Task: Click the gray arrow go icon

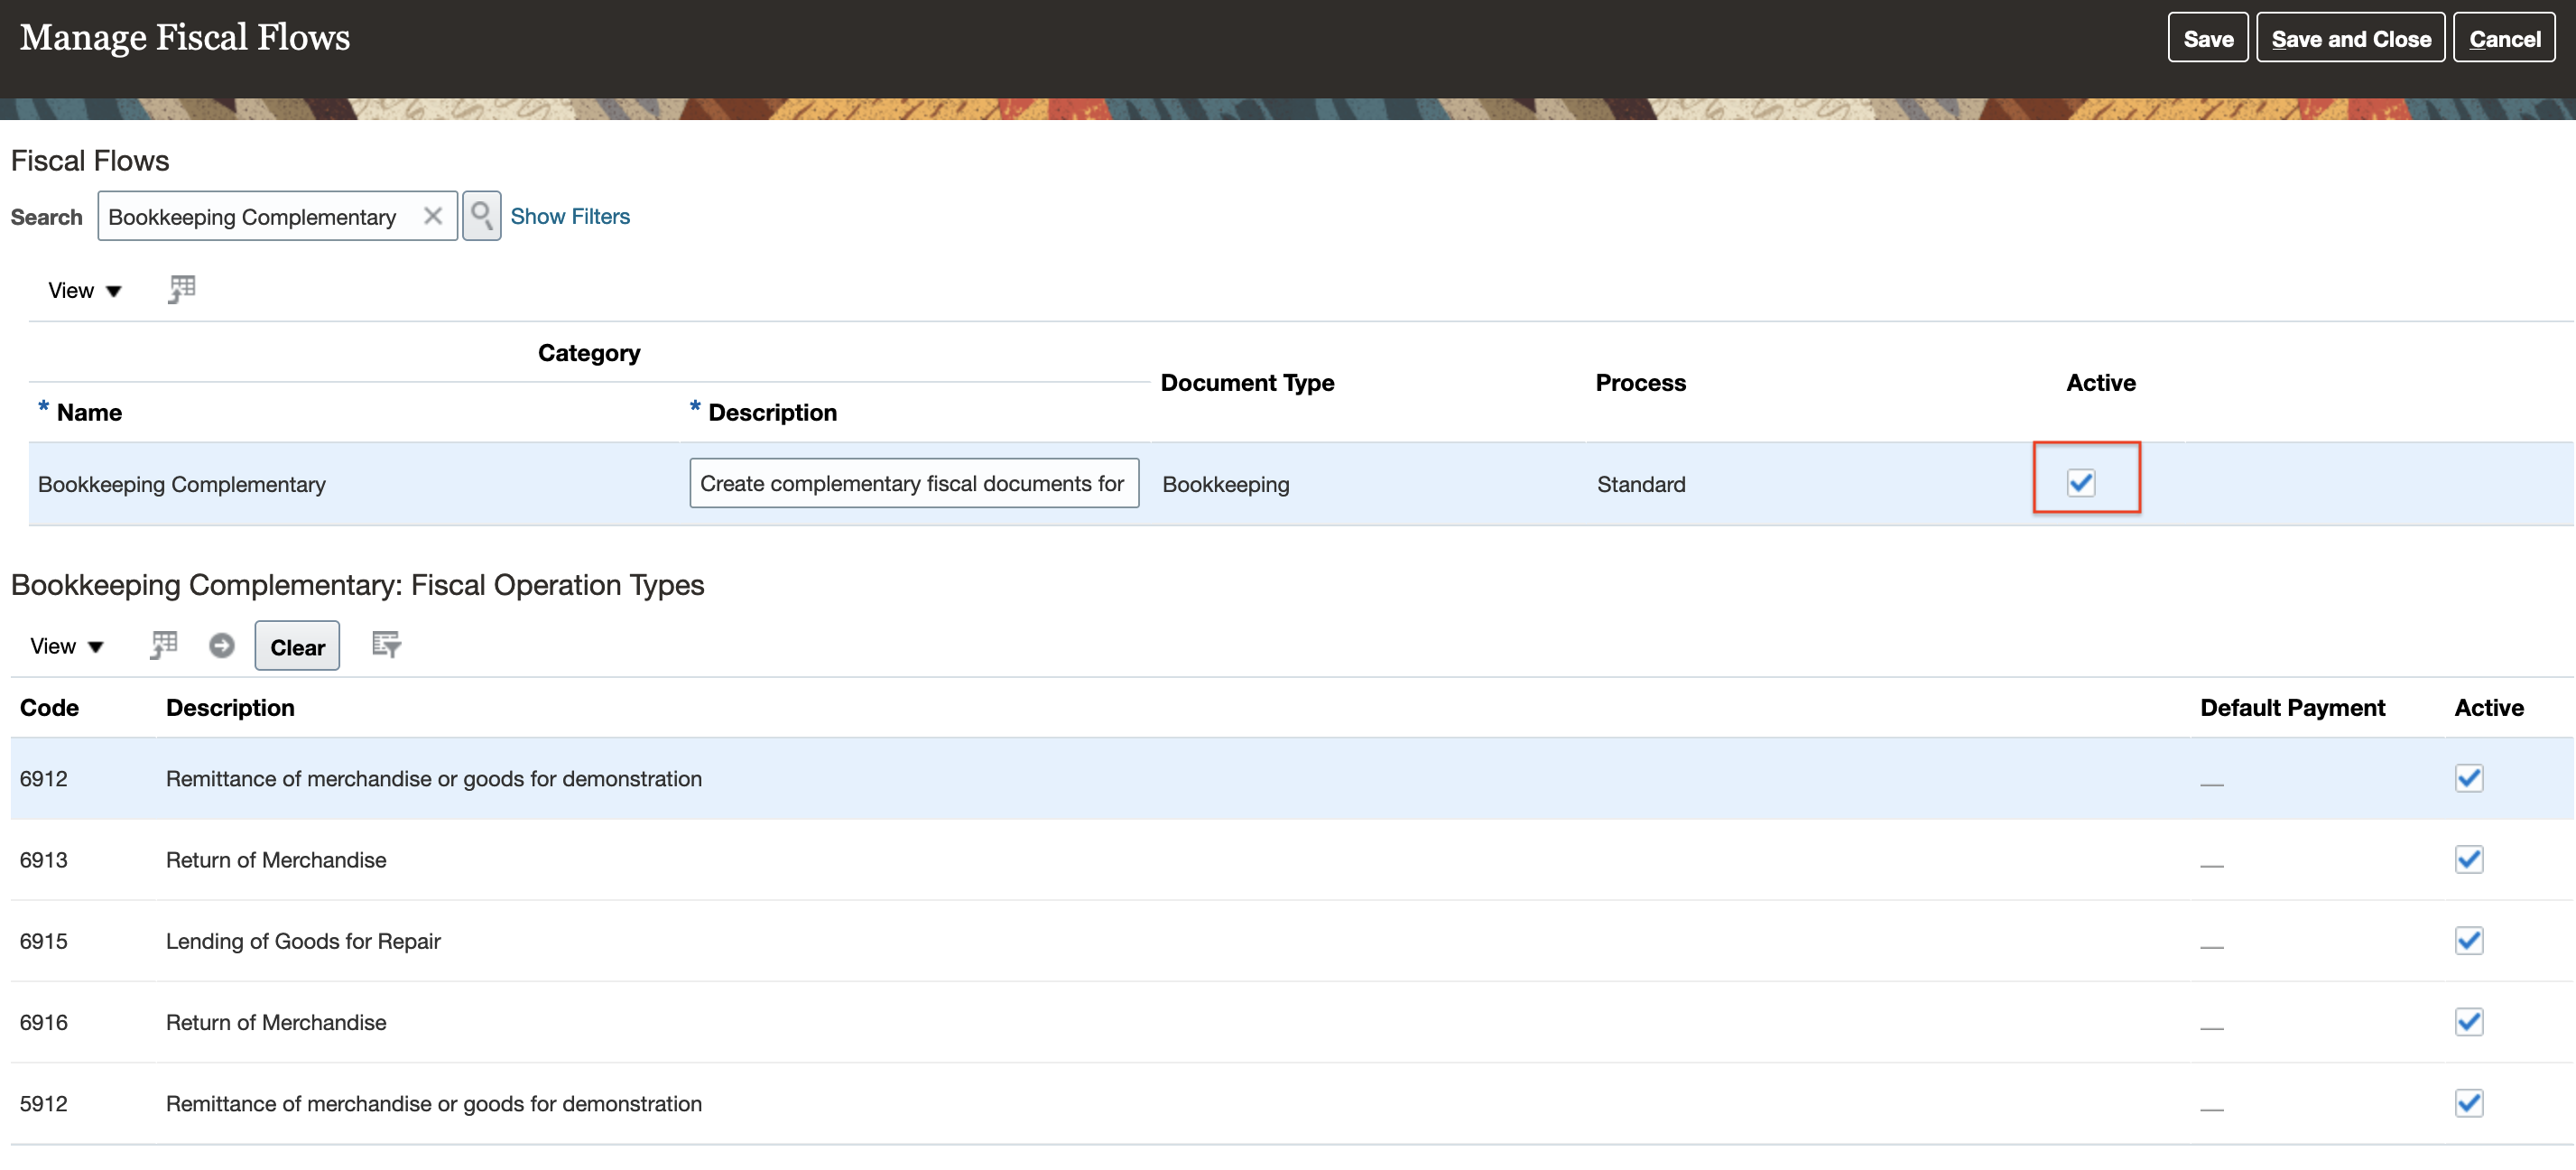Action: click(222, 645)
